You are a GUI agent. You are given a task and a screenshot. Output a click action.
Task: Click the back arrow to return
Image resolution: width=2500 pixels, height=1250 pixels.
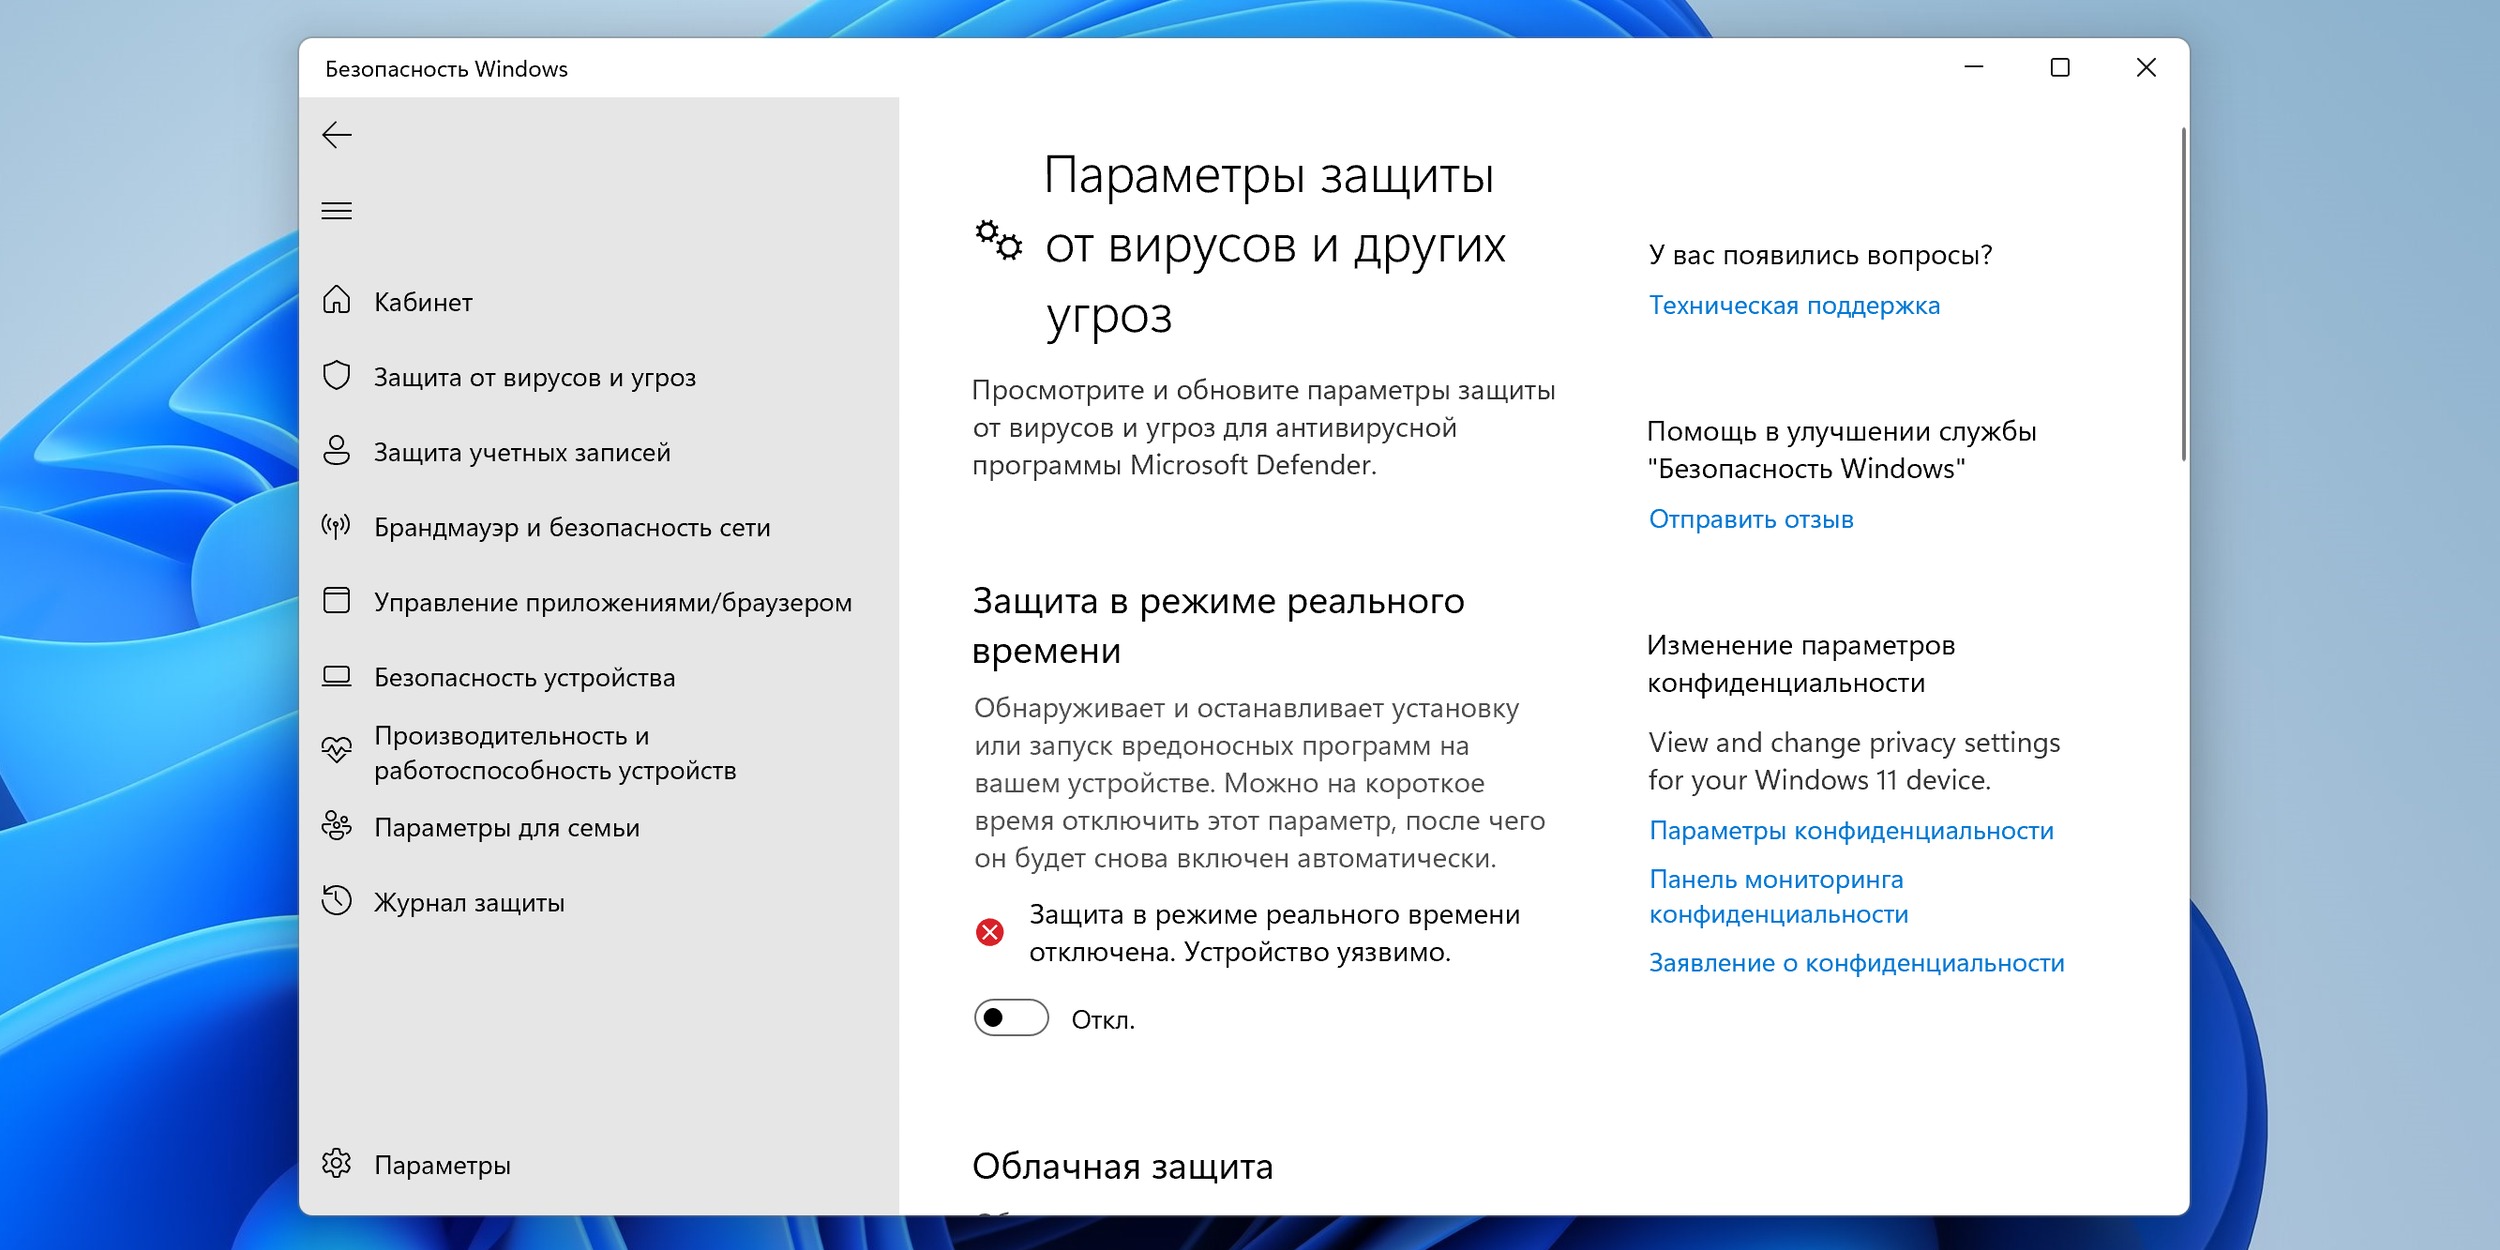point(338,134)
